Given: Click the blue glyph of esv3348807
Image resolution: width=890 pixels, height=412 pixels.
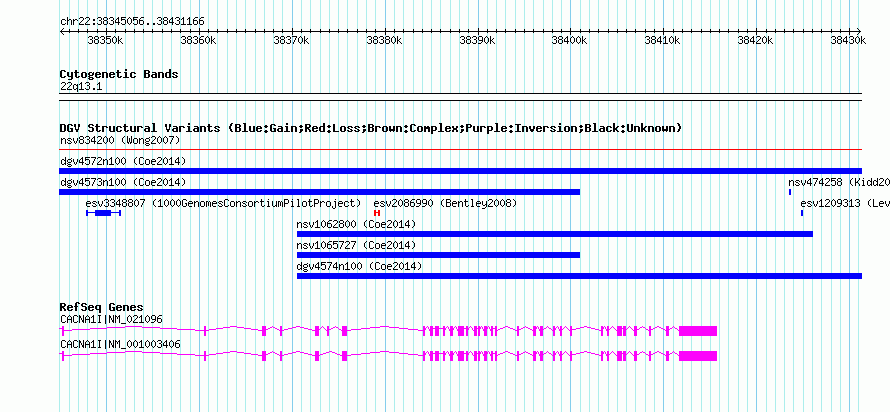Looking at the screenshot, I should click(103, 213).
